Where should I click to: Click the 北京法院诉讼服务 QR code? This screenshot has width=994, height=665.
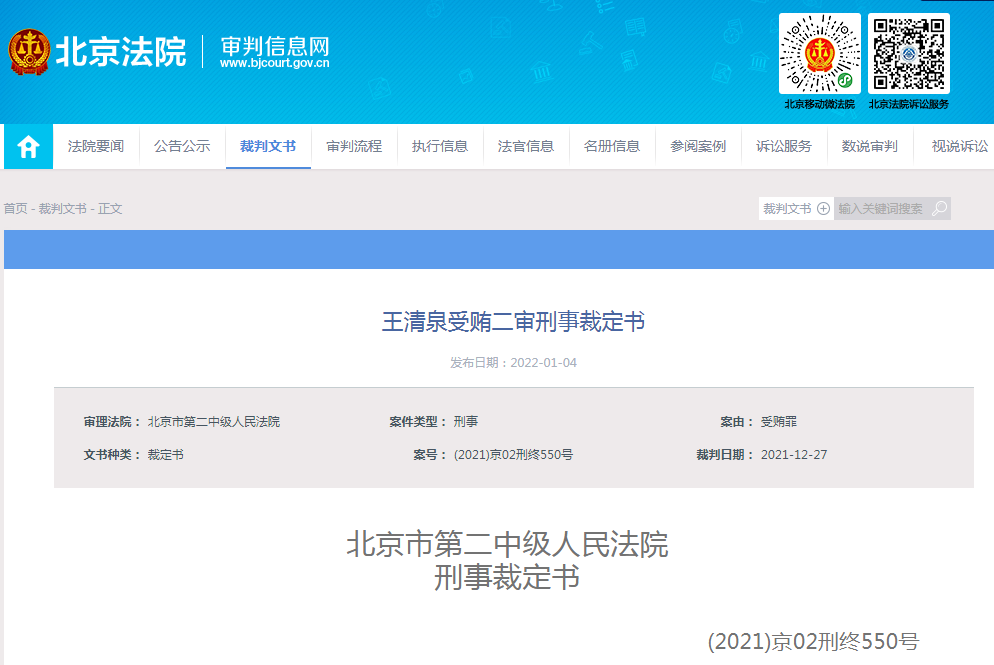click(908, 53)
